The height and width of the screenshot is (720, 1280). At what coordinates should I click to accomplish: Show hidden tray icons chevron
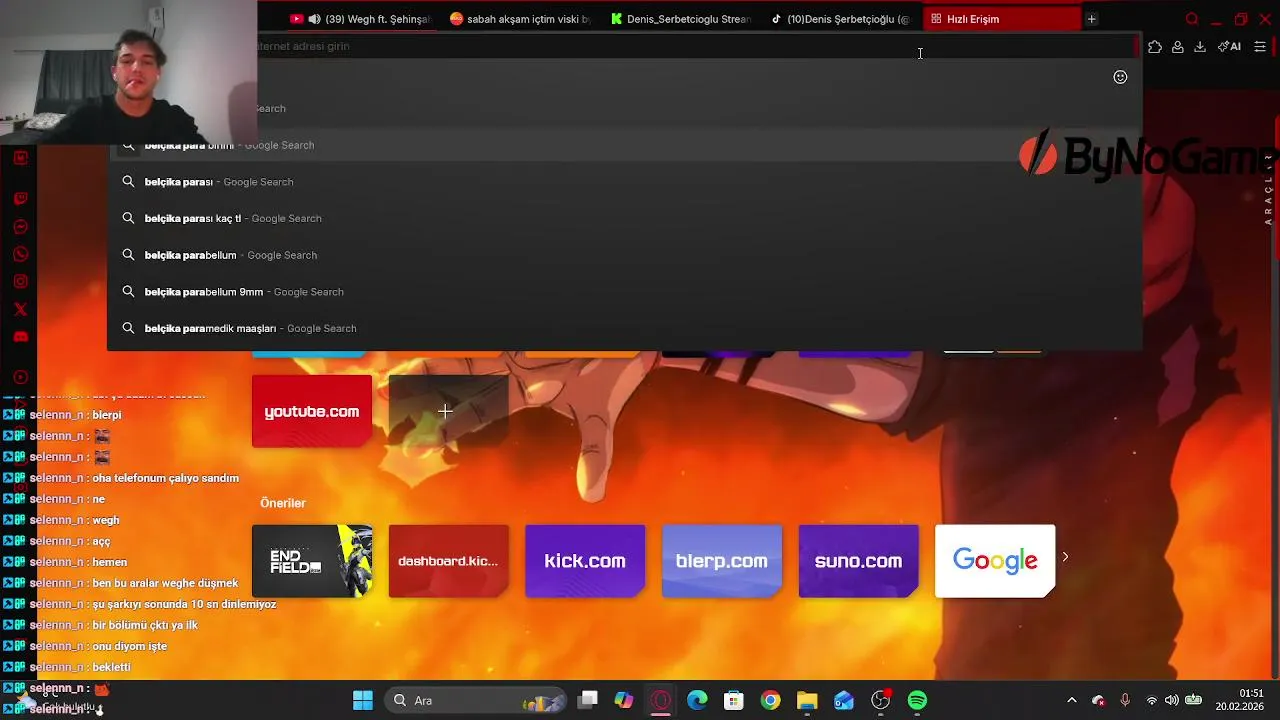tap(1072, 700)
